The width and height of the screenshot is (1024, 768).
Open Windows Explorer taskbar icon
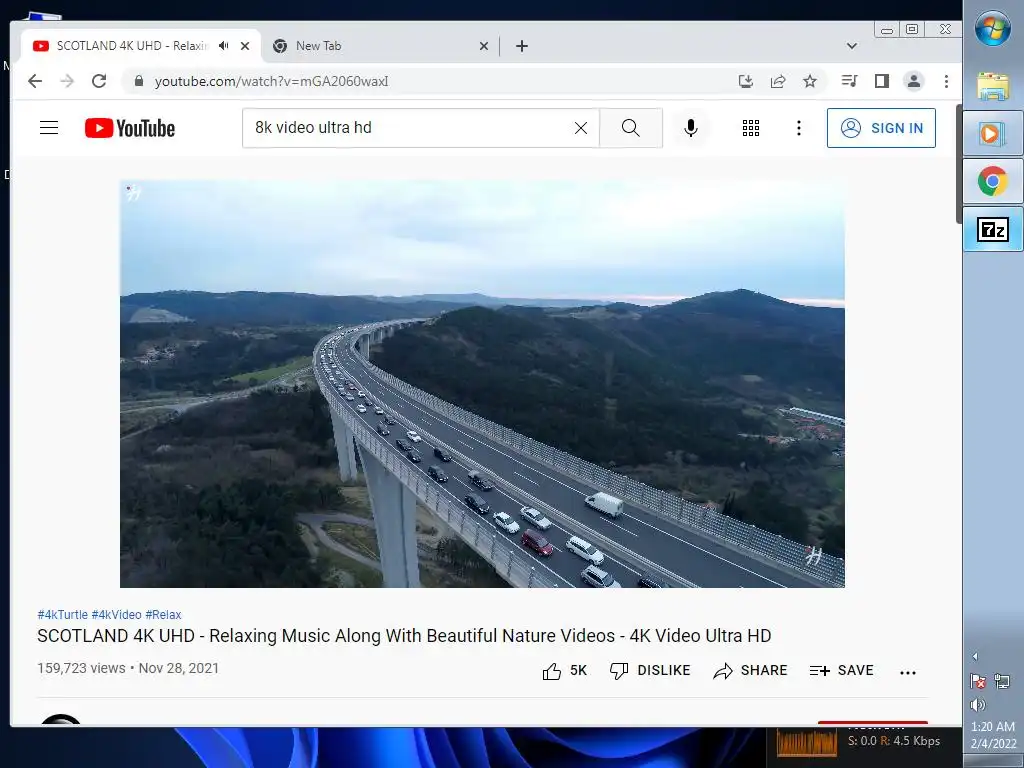(993, 86)
